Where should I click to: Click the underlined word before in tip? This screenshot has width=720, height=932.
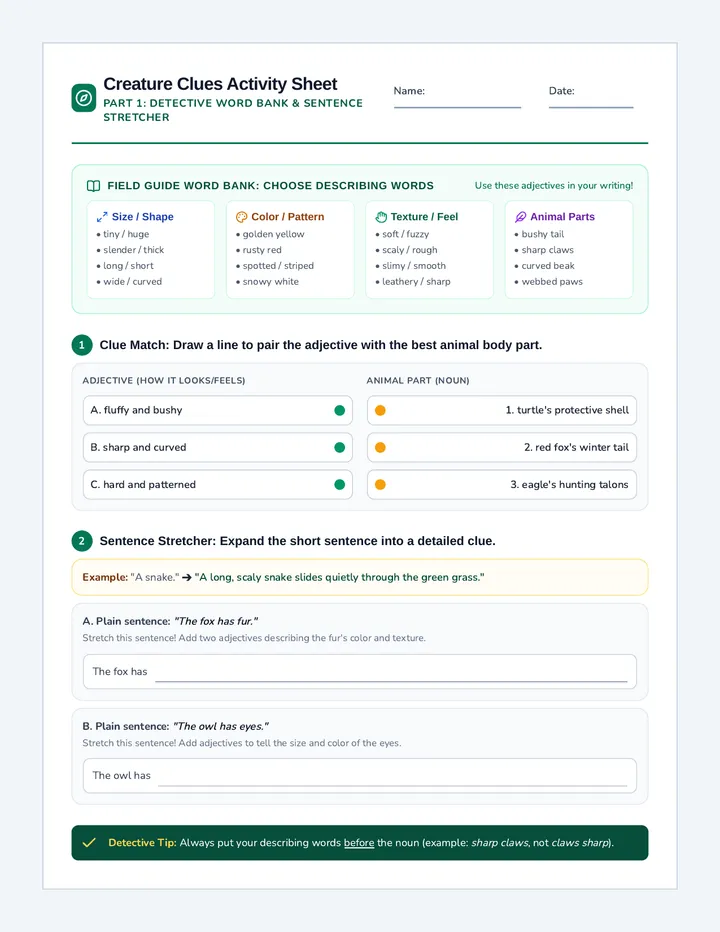point(359,843)
